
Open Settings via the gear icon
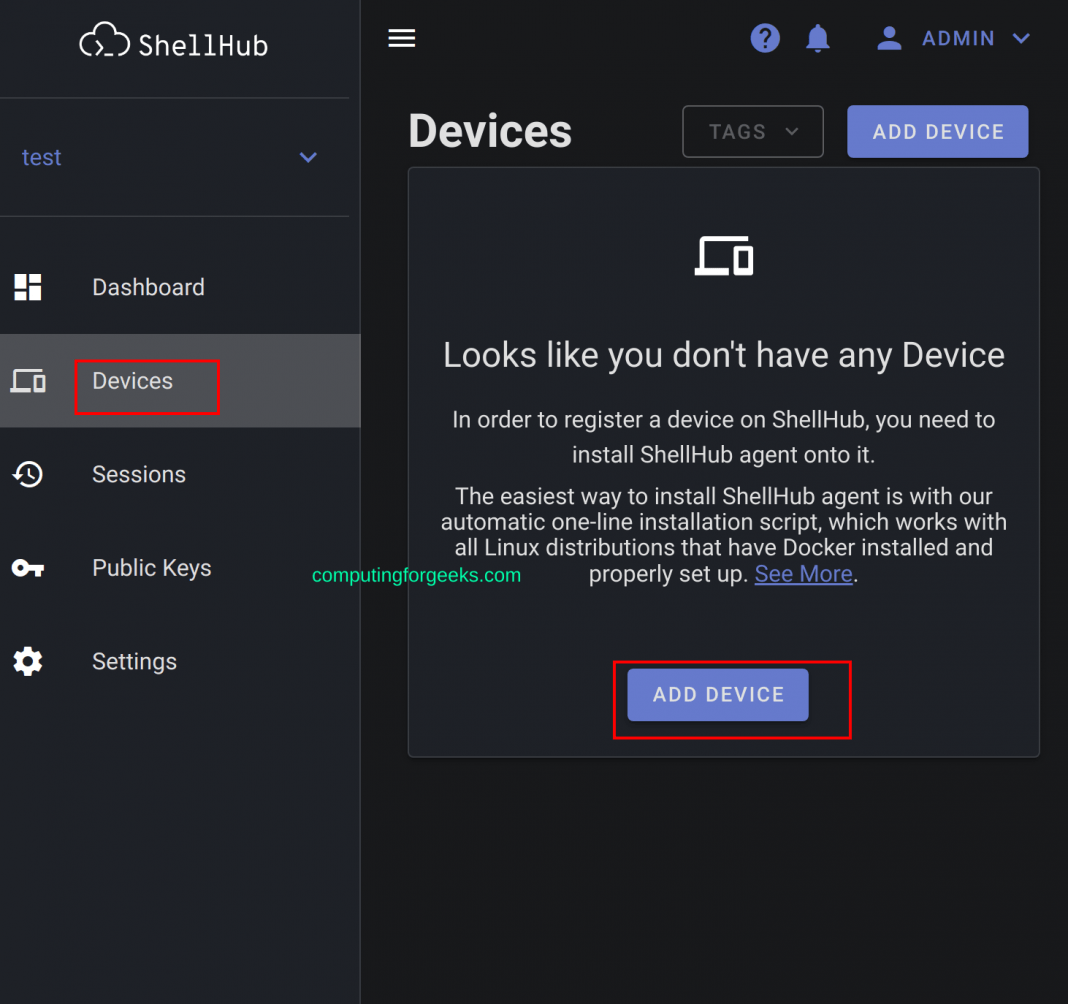(x=29, y=661)
